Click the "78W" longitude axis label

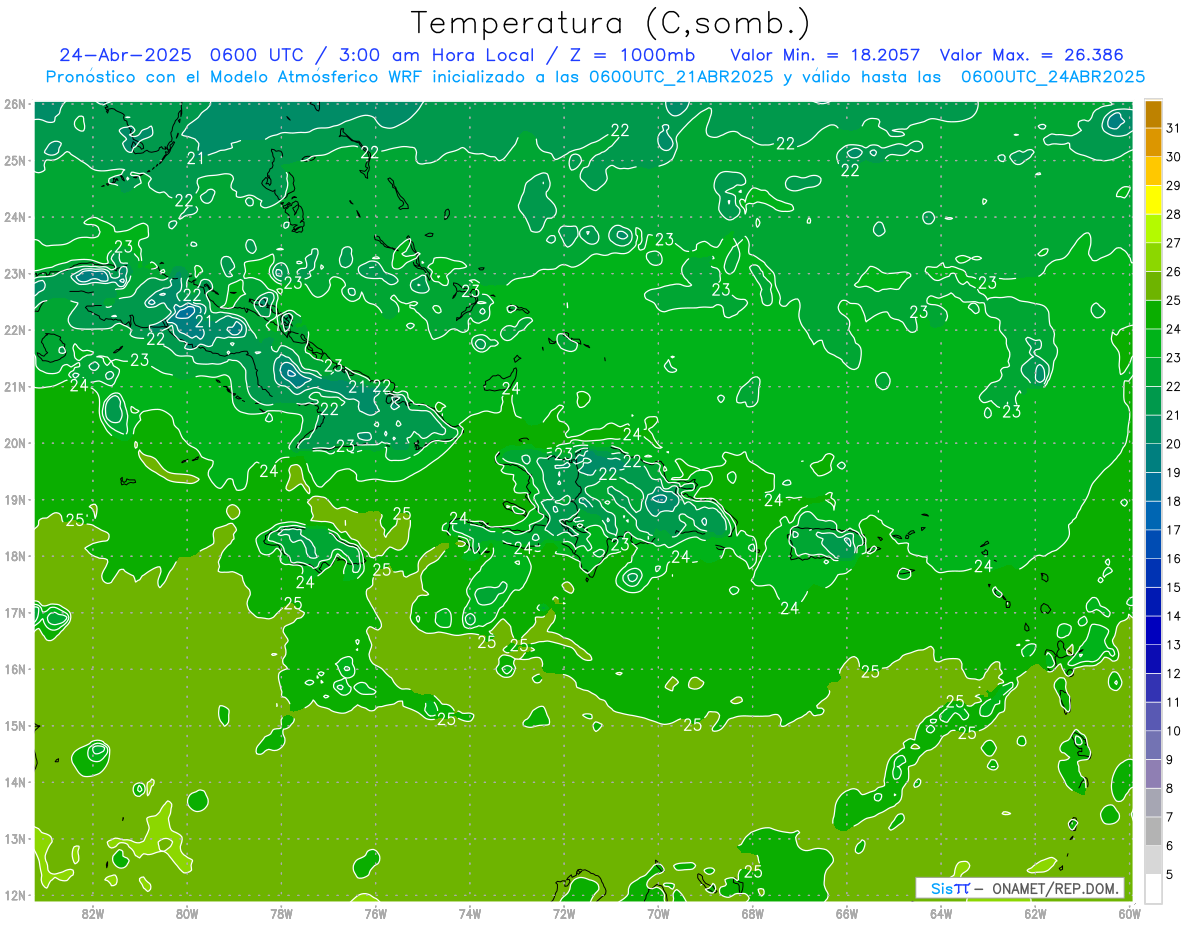[x=281, y=913]
